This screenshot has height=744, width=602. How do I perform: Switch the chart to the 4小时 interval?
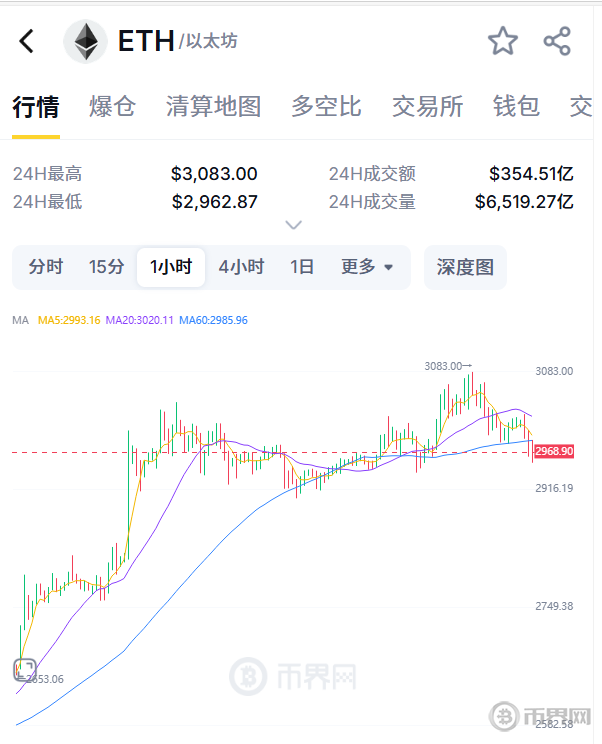coord(241,267)
